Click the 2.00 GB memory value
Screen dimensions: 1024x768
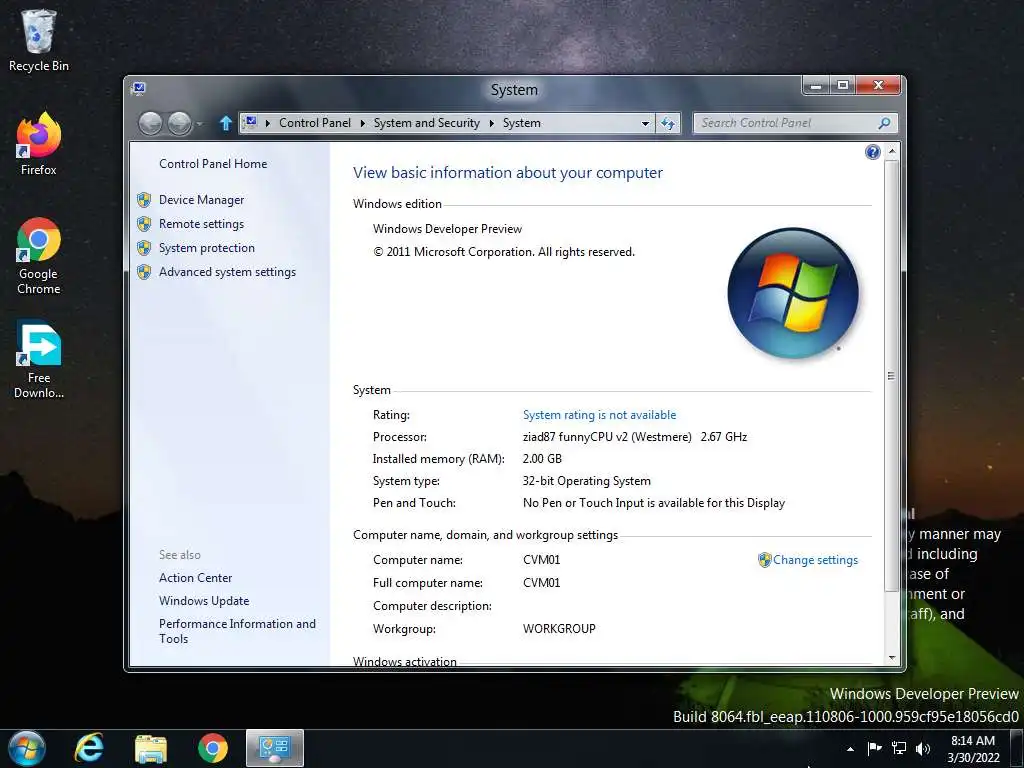(542, 459)
